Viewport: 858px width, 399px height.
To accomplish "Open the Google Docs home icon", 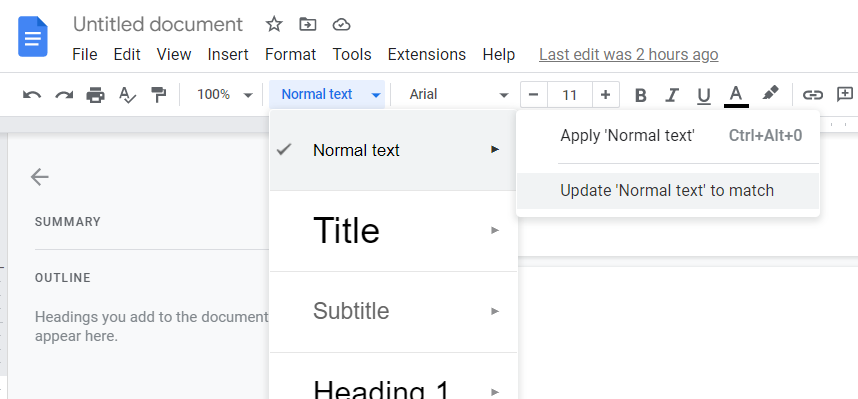I will [x=33, y=37].
